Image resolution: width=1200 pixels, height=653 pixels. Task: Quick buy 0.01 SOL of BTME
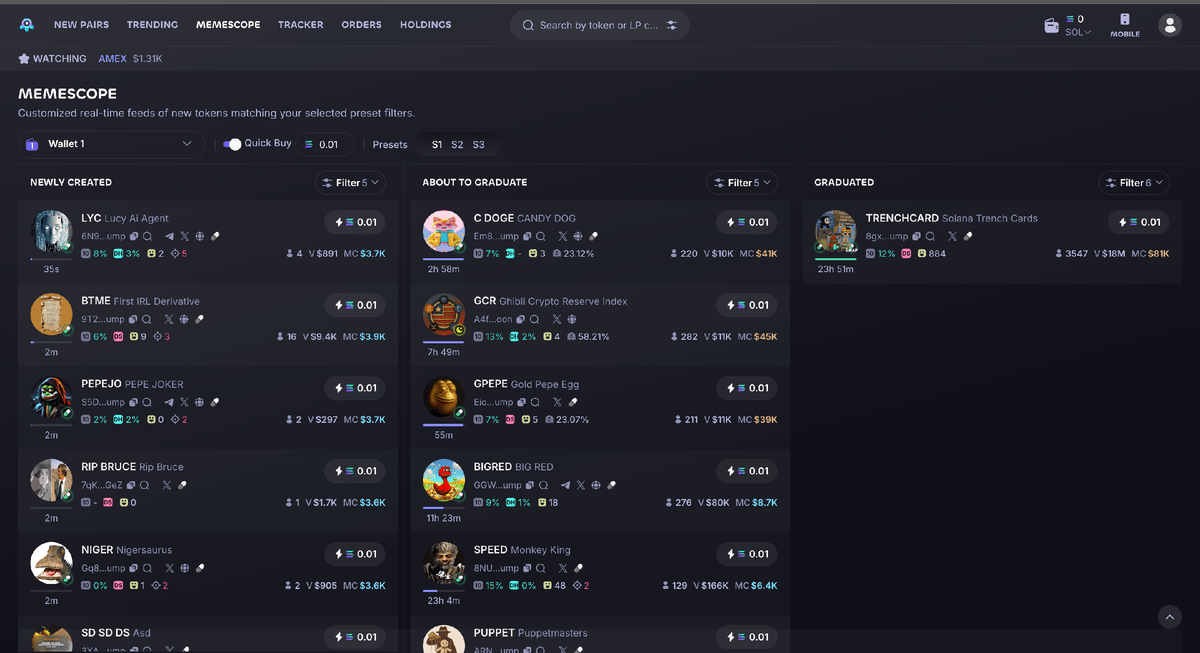356,305
